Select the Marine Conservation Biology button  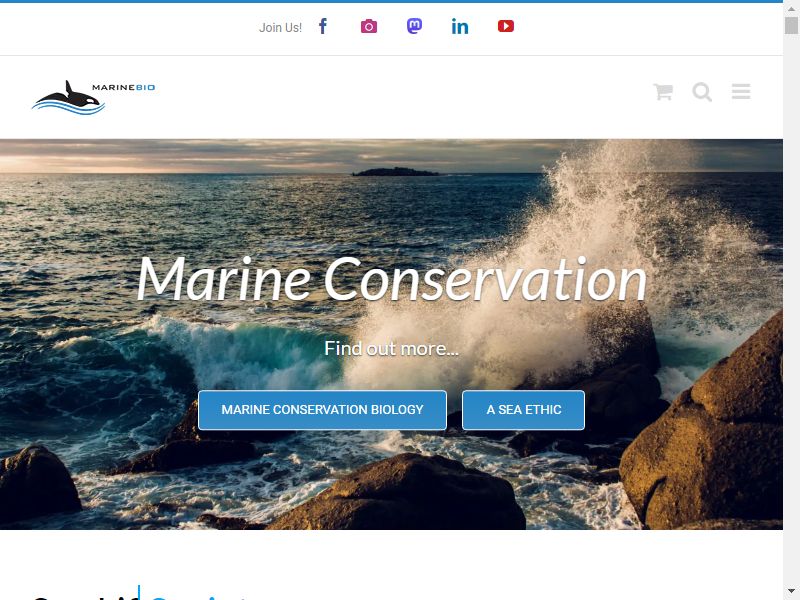[322, 410]
